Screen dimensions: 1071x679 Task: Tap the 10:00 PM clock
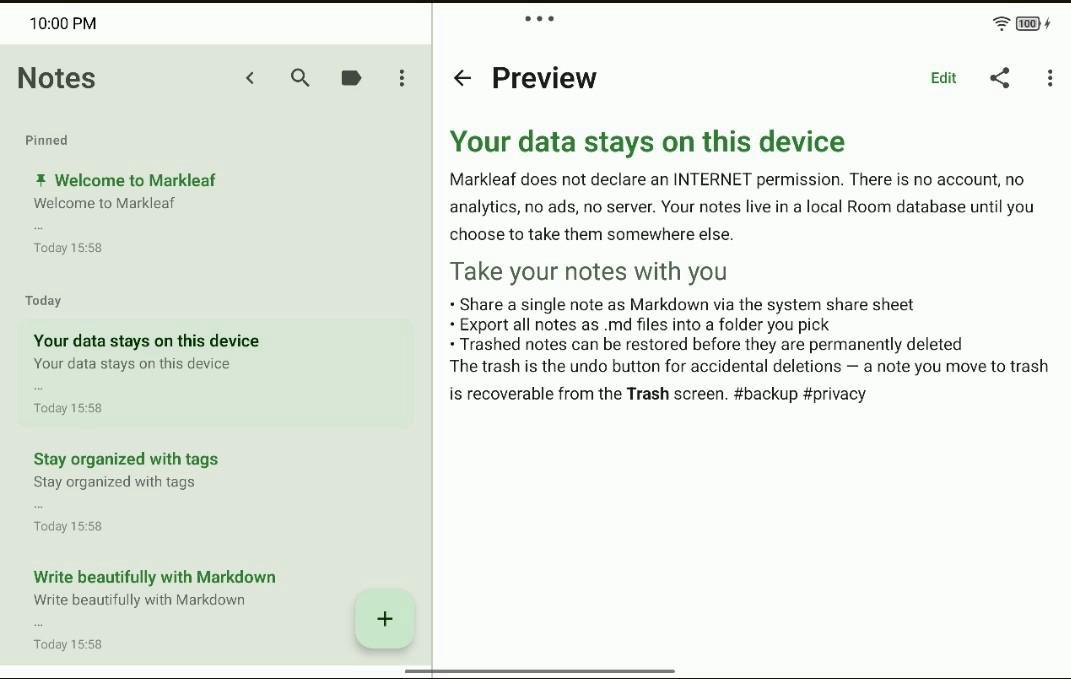pos(63,24)
